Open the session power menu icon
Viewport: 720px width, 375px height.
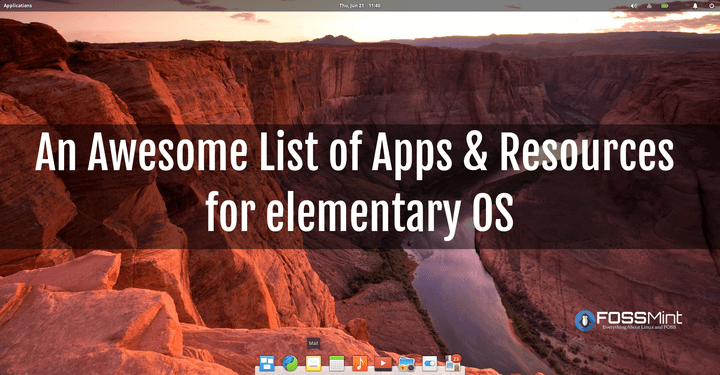pos(711,6)
